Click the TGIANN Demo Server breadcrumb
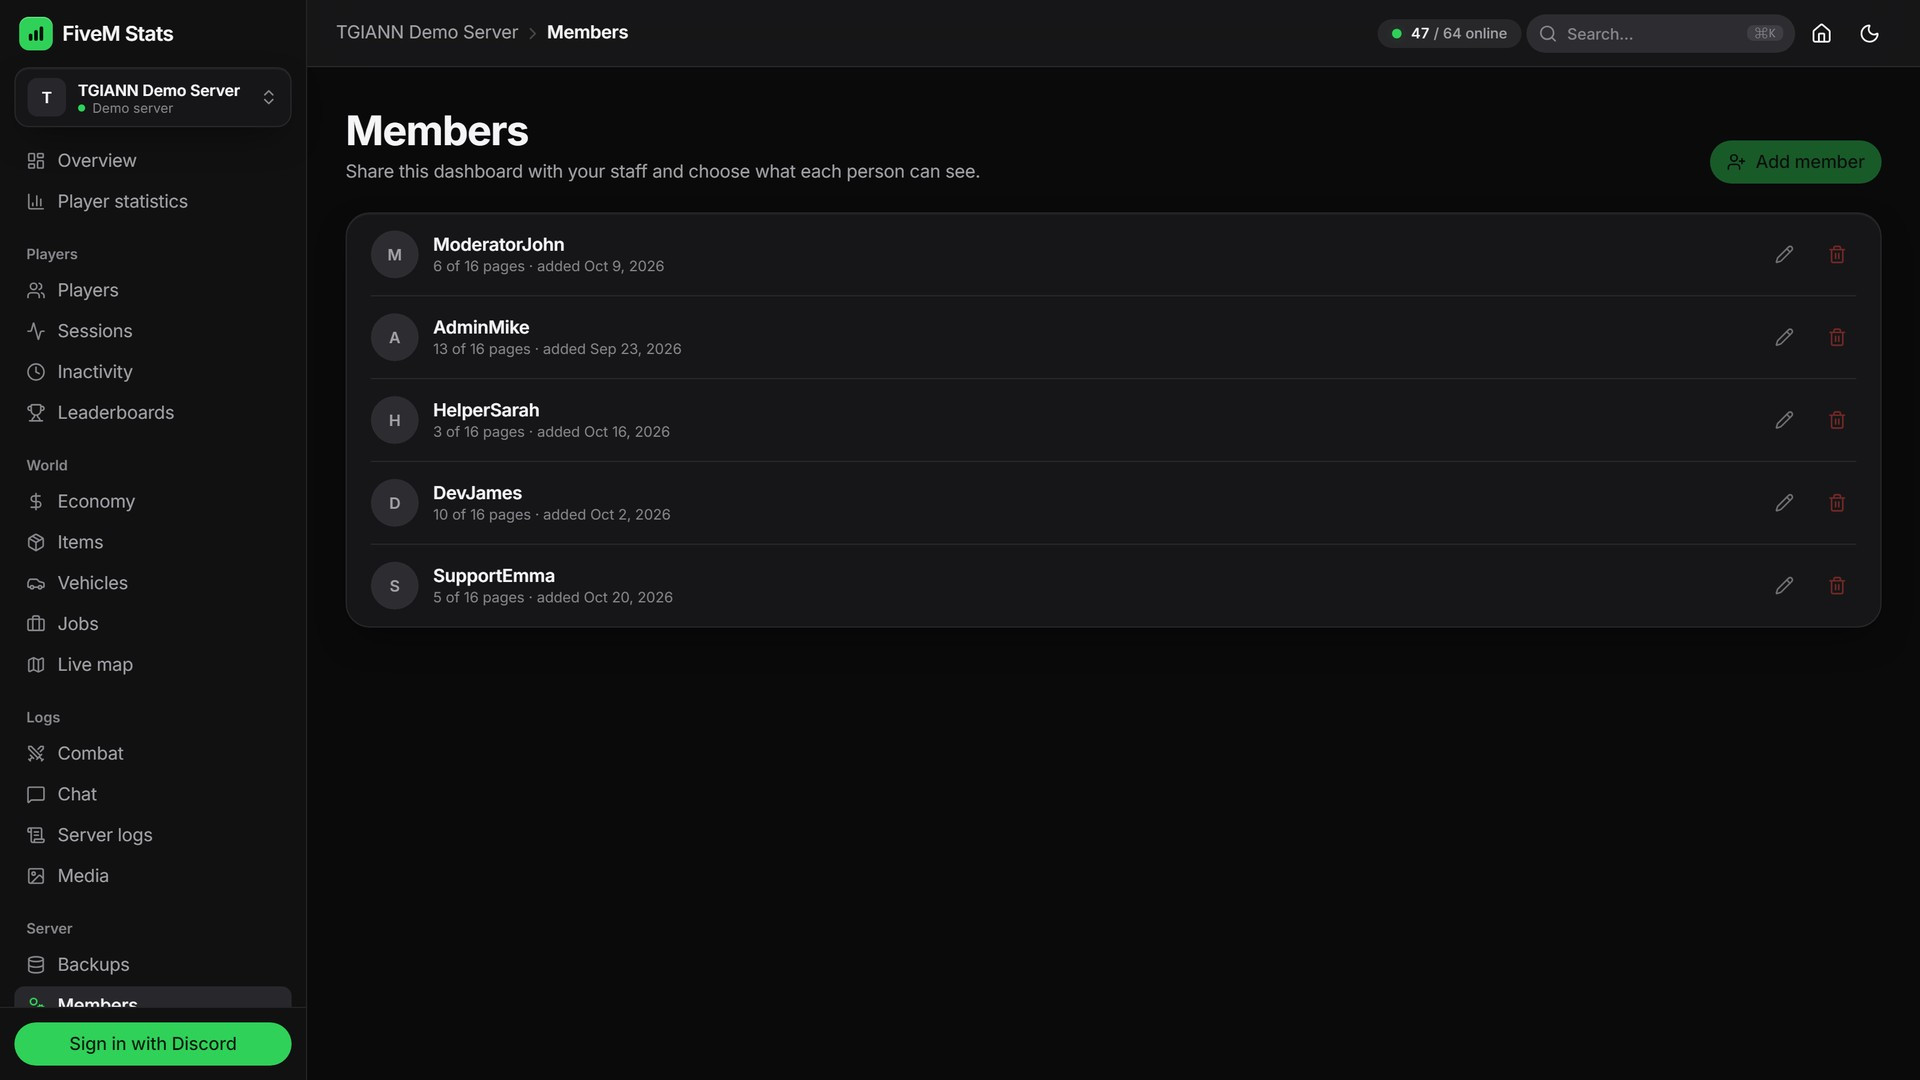 [427, 32]
